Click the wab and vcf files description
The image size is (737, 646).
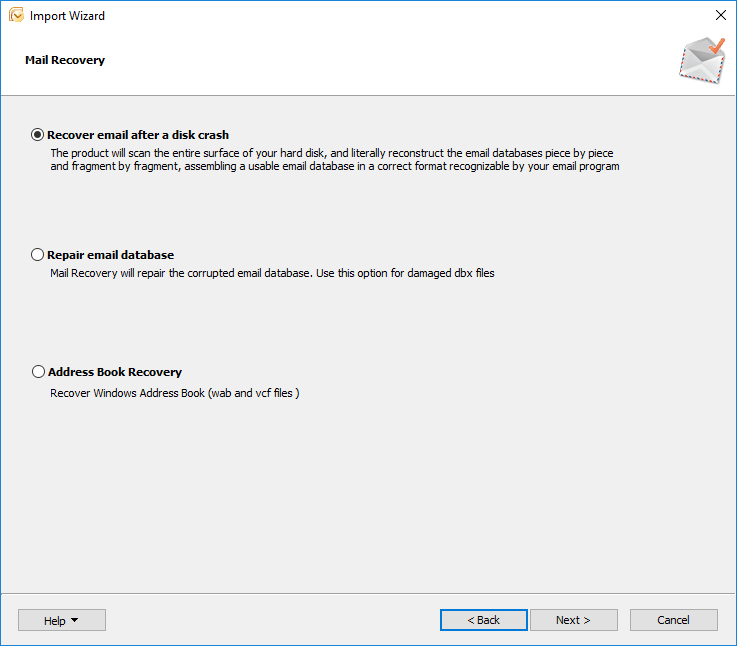175,393
